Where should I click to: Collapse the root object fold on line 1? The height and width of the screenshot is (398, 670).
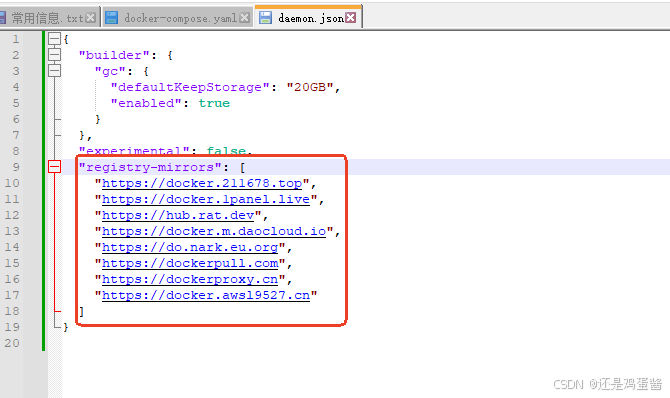coord(54,39)
